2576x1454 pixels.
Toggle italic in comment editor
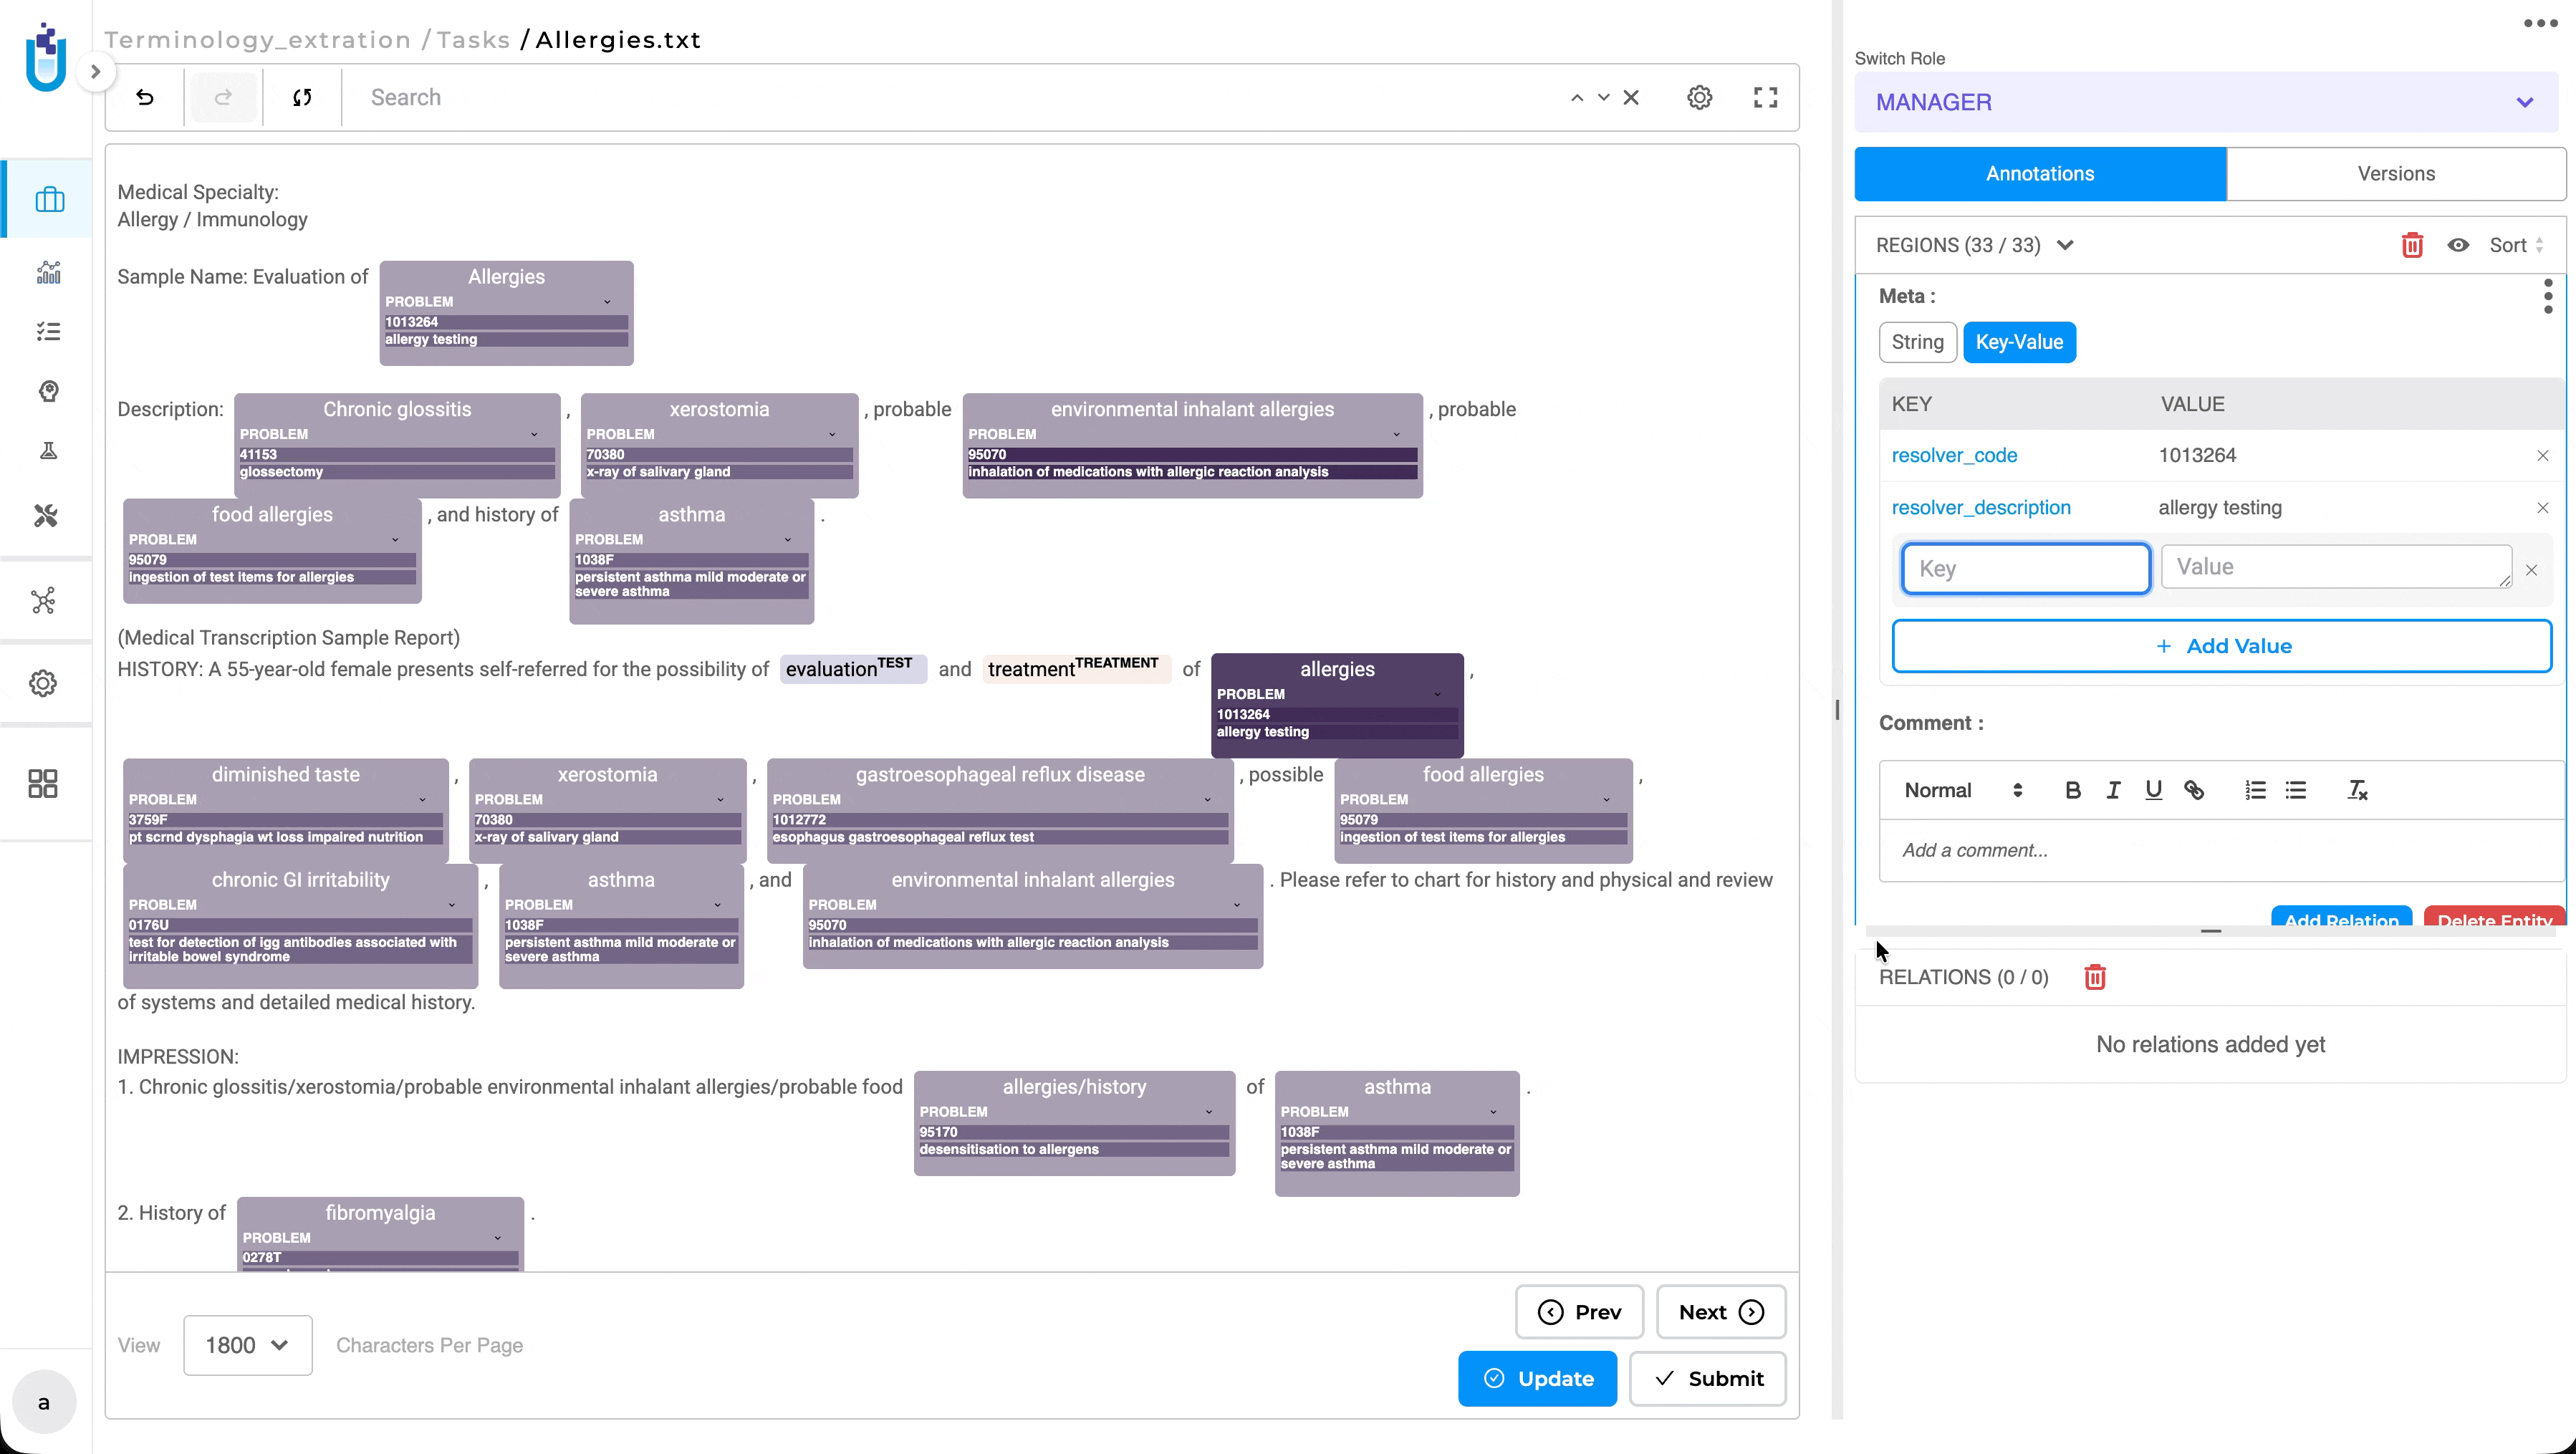click(2113, 790)
